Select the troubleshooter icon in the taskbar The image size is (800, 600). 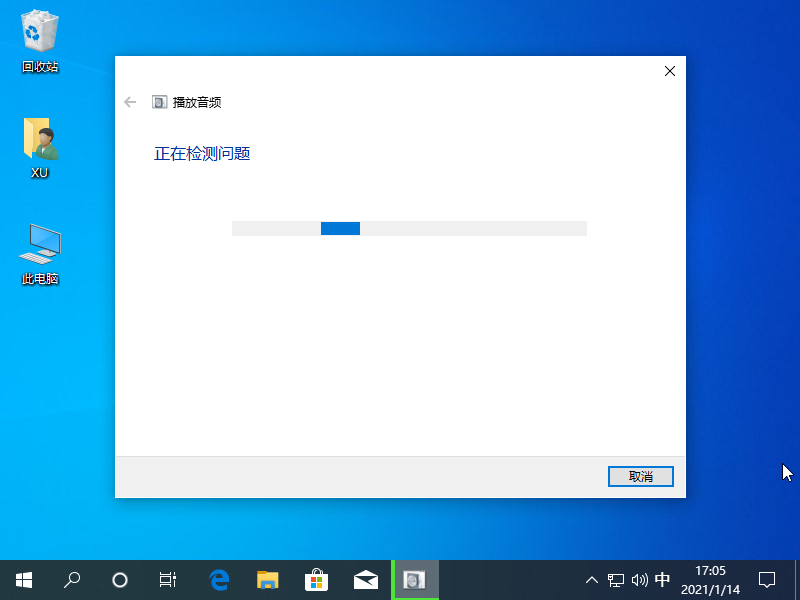point(414,580)
